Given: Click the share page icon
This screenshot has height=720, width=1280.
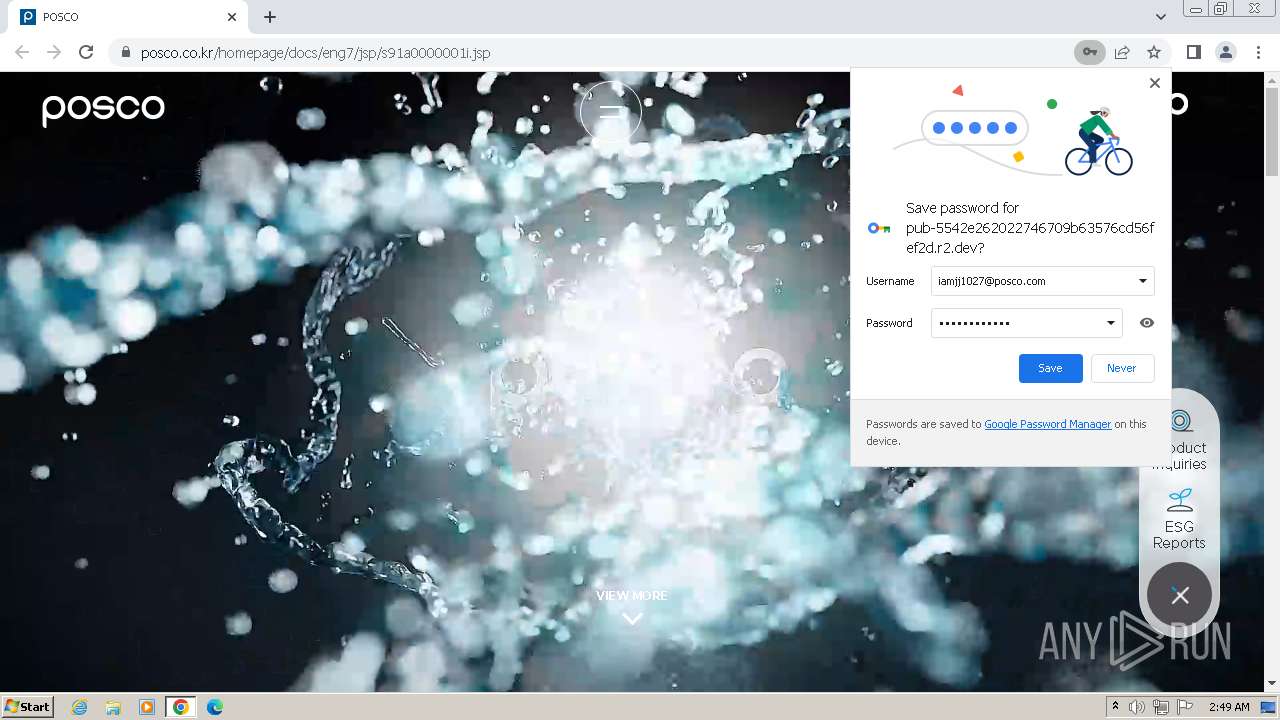Looking at the screenshot, I should [x=1122, y=52].
